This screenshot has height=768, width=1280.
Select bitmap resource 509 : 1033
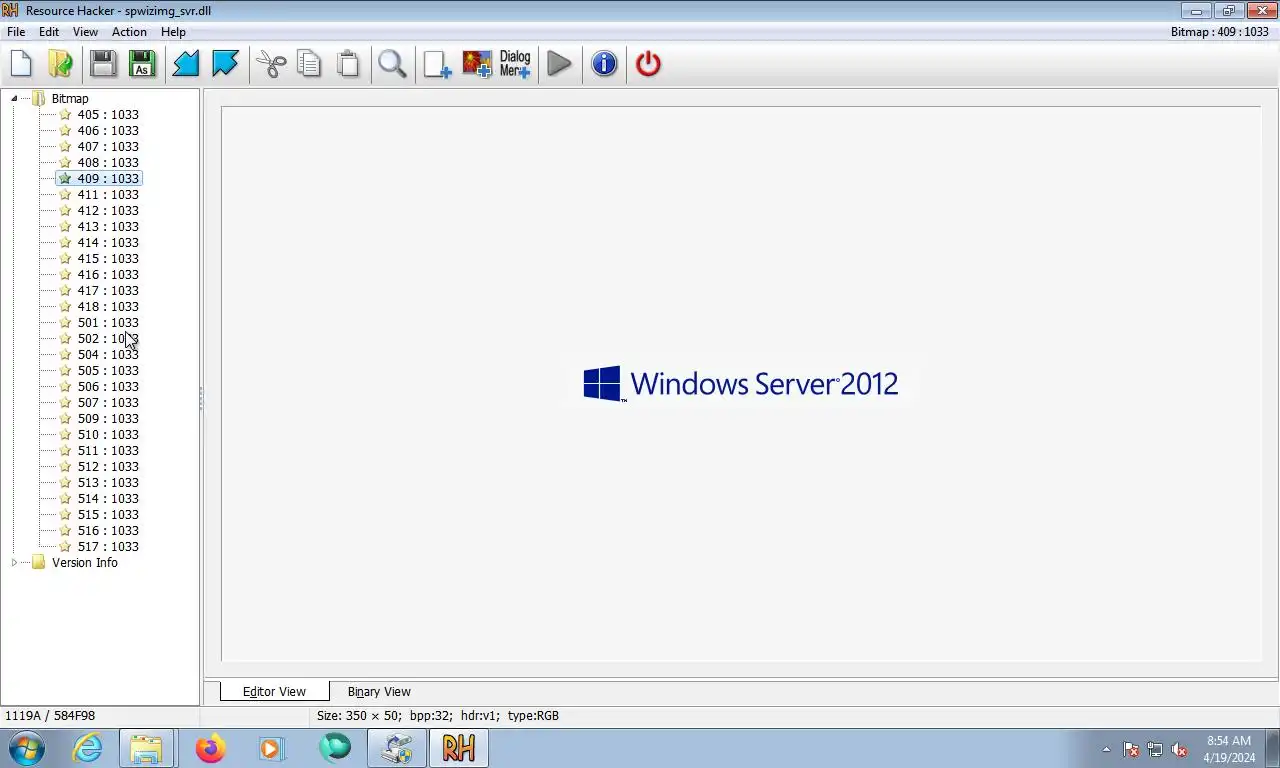[x=108, y=418]
